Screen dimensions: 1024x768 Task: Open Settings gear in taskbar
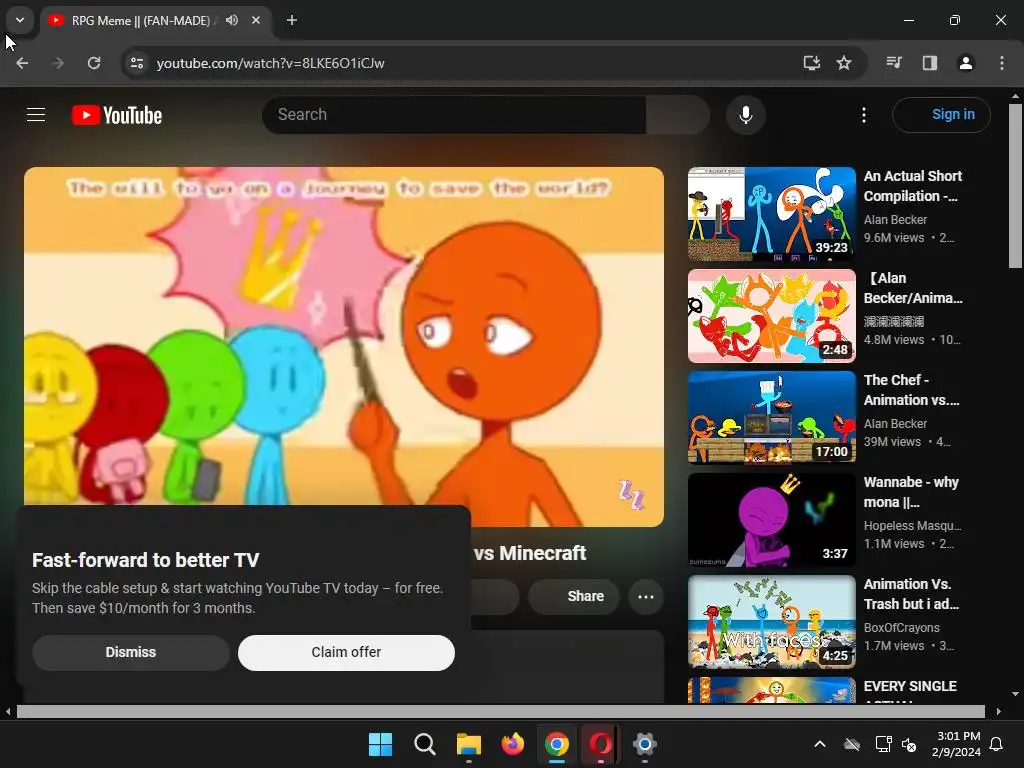[645, 744]
